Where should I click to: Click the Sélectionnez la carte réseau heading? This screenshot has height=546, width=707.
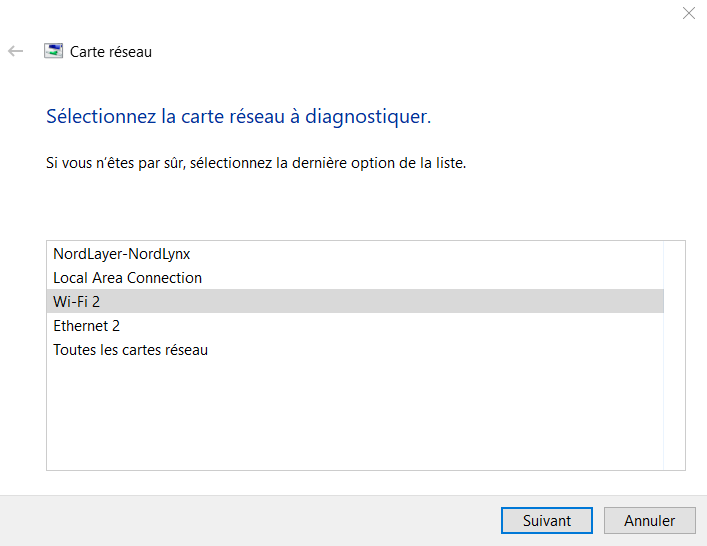coord(238,117)
